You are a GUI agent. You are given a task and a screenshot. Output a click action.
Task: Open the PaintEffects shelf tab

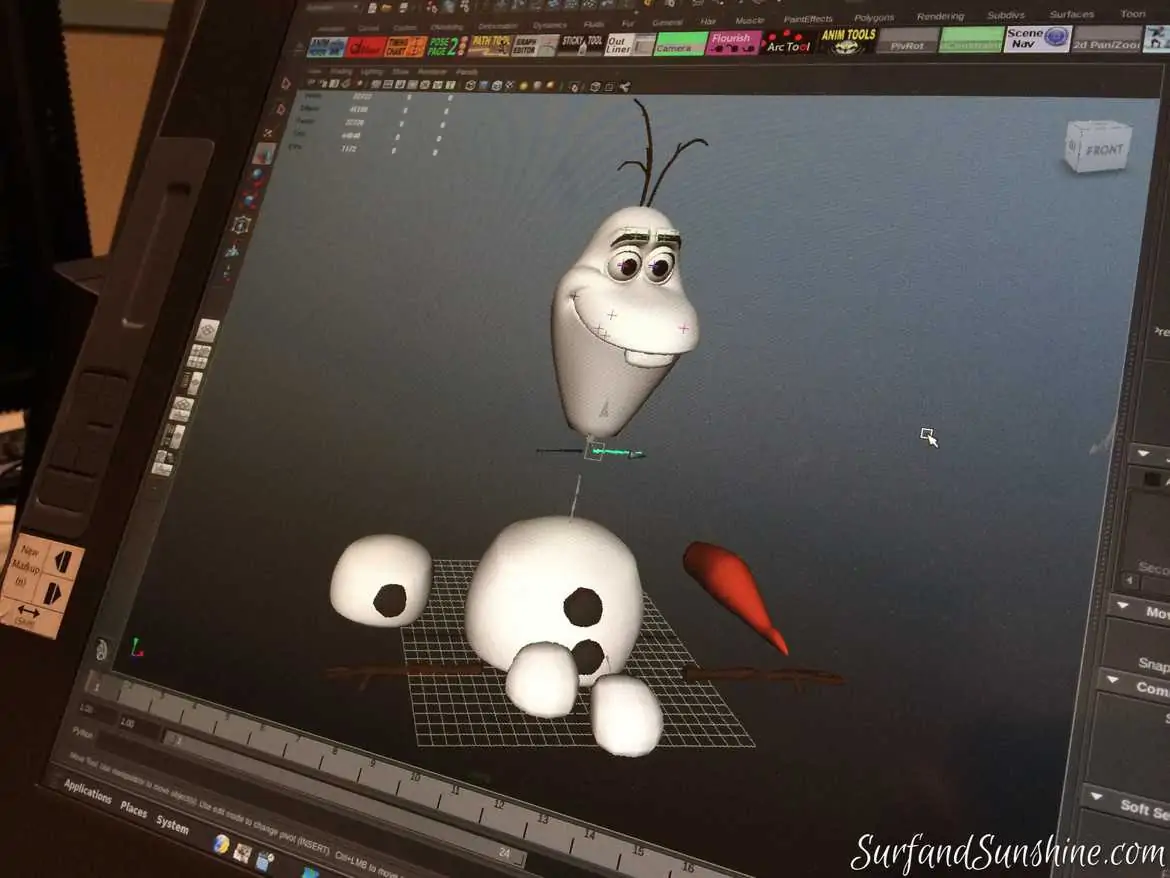coord(807,19)
